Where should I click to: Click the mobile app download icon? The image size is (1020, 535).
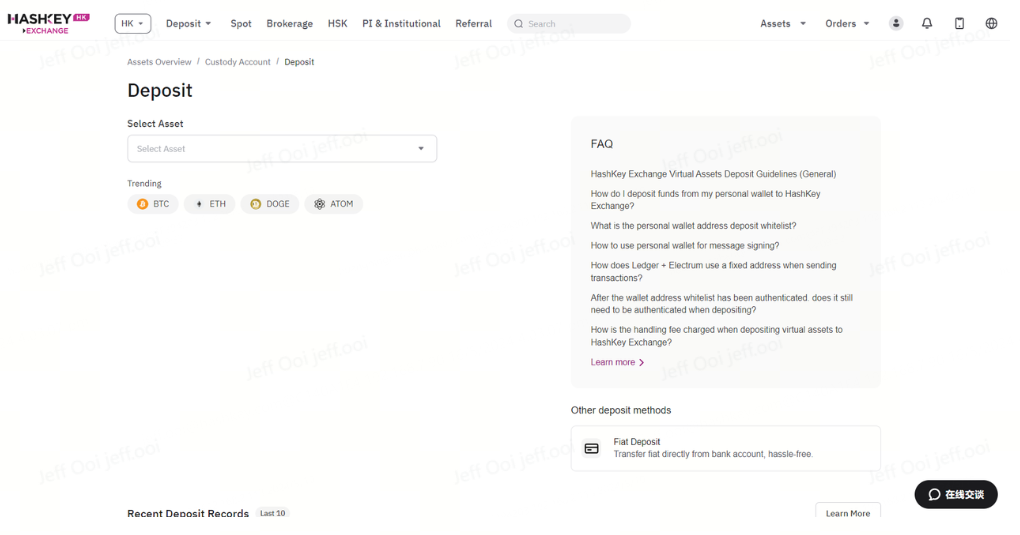click(x=960, y=23)
